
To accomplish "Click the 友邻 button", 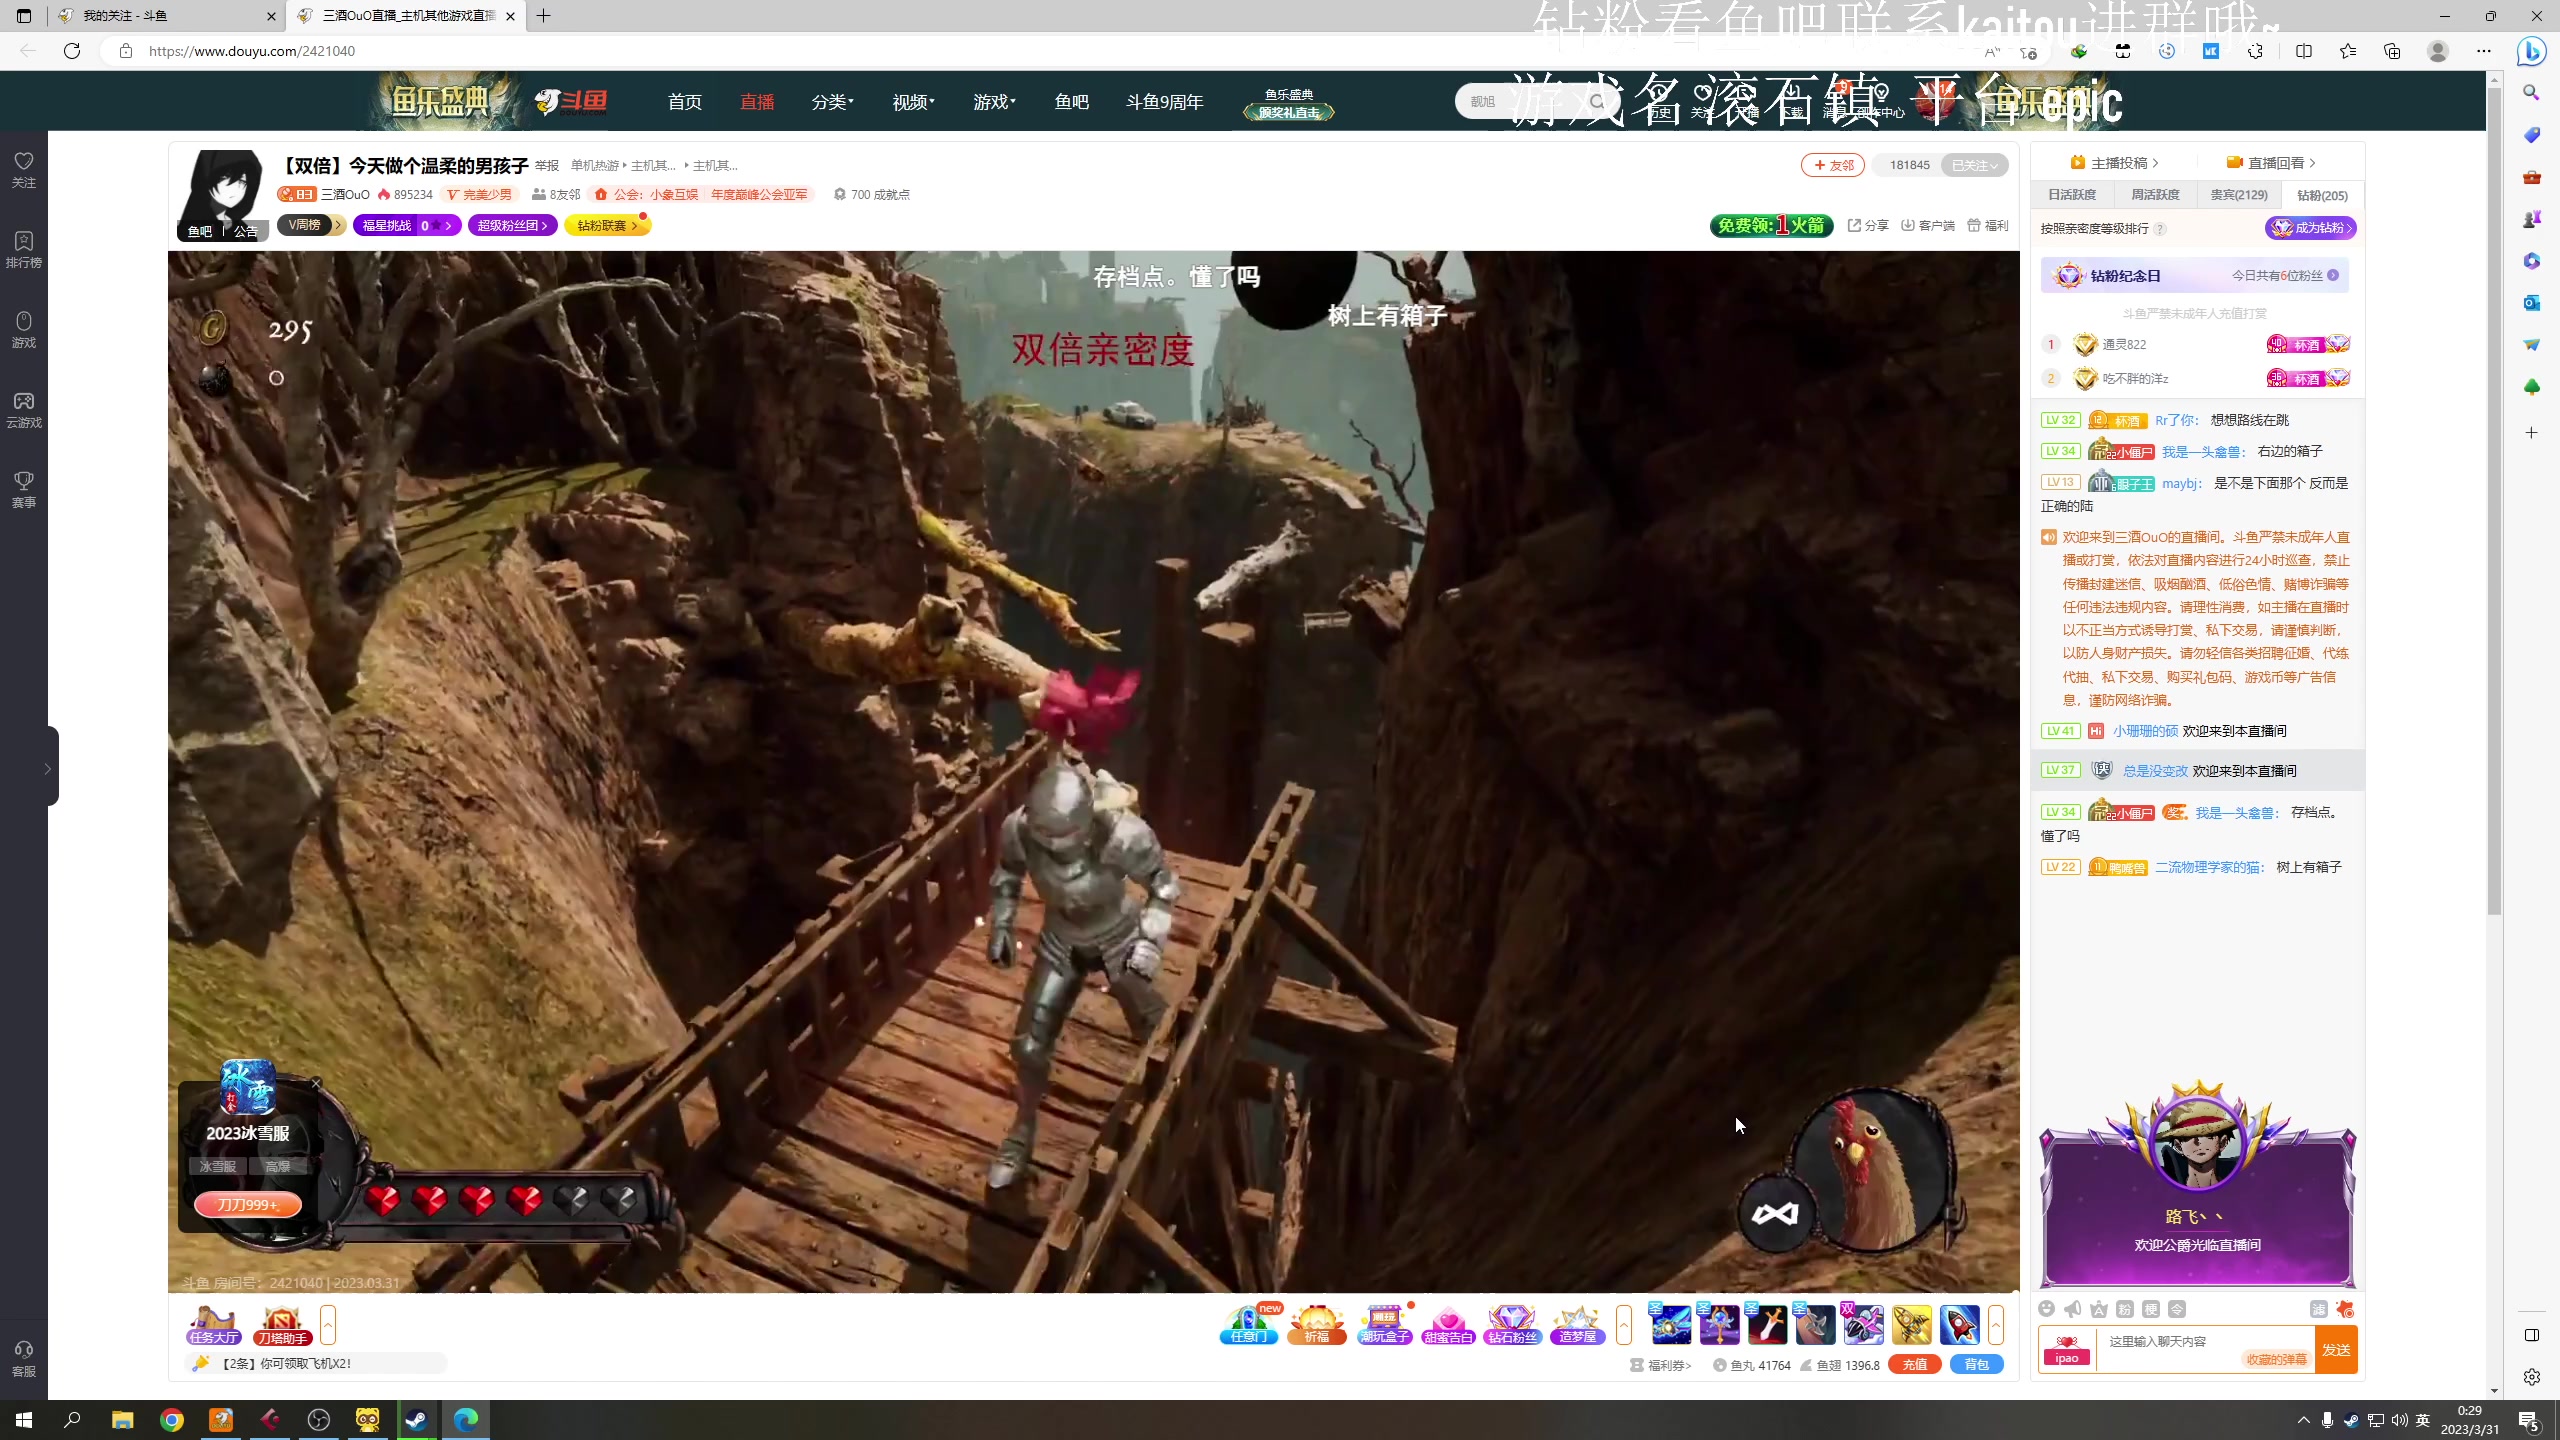I will coord(1833,165).
